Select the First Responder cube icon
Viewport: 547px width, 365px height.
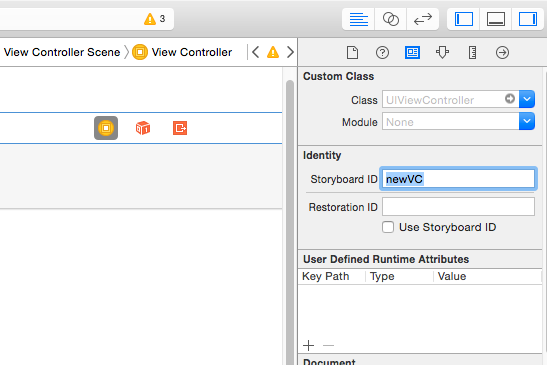pyautogui.click(x=143, y=128)
